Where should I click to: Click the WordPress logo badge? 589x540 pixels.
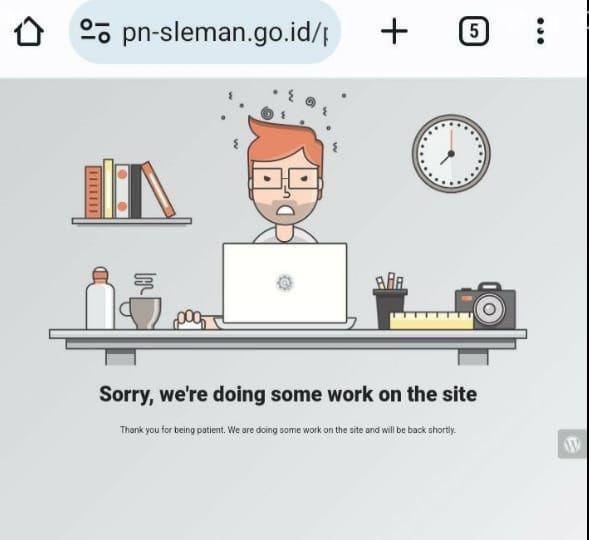[x=572, y=444]
